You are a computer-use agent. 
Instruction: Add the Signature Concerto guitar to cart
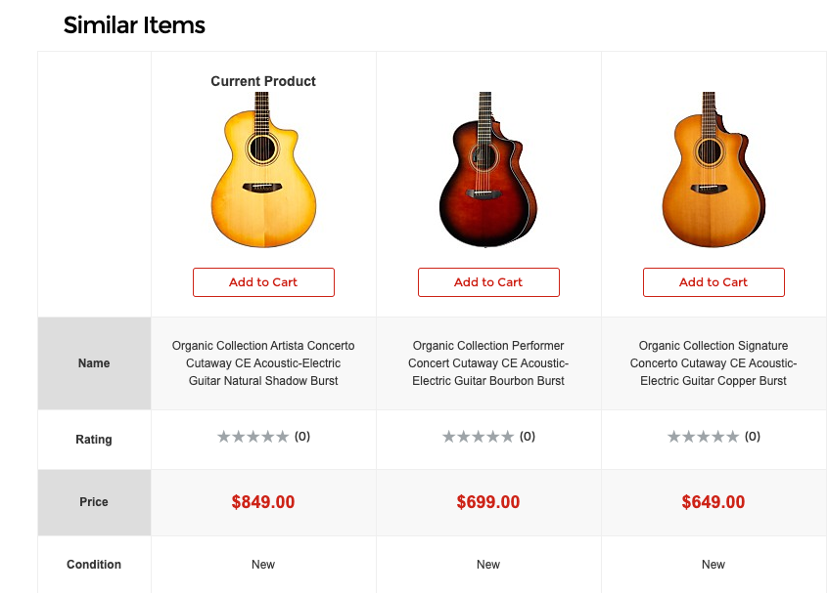(x=713, y=282)
